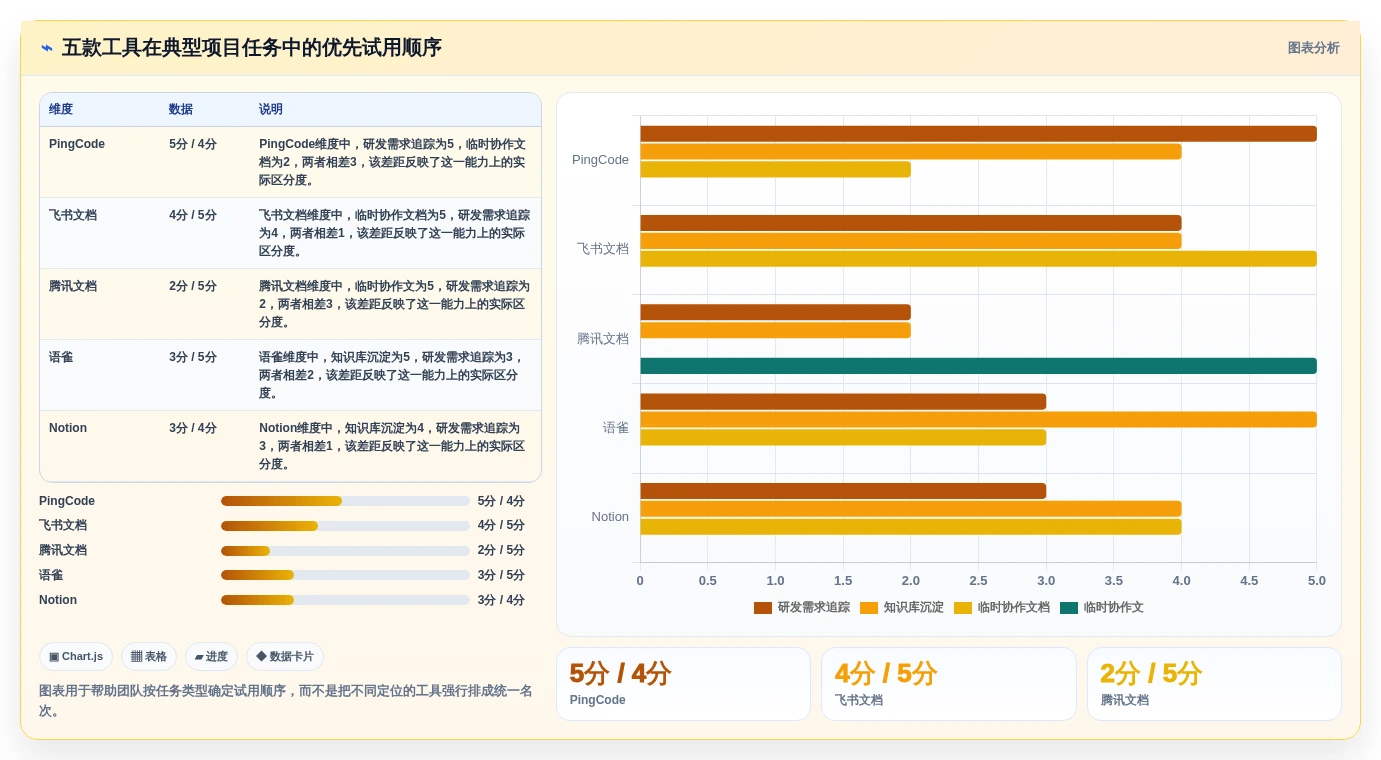Image resolution: width=1381 pixels, height=760 pixels.
Task: Open the PingCode 5分 / 4分 data card
Action: pos(683,684)
